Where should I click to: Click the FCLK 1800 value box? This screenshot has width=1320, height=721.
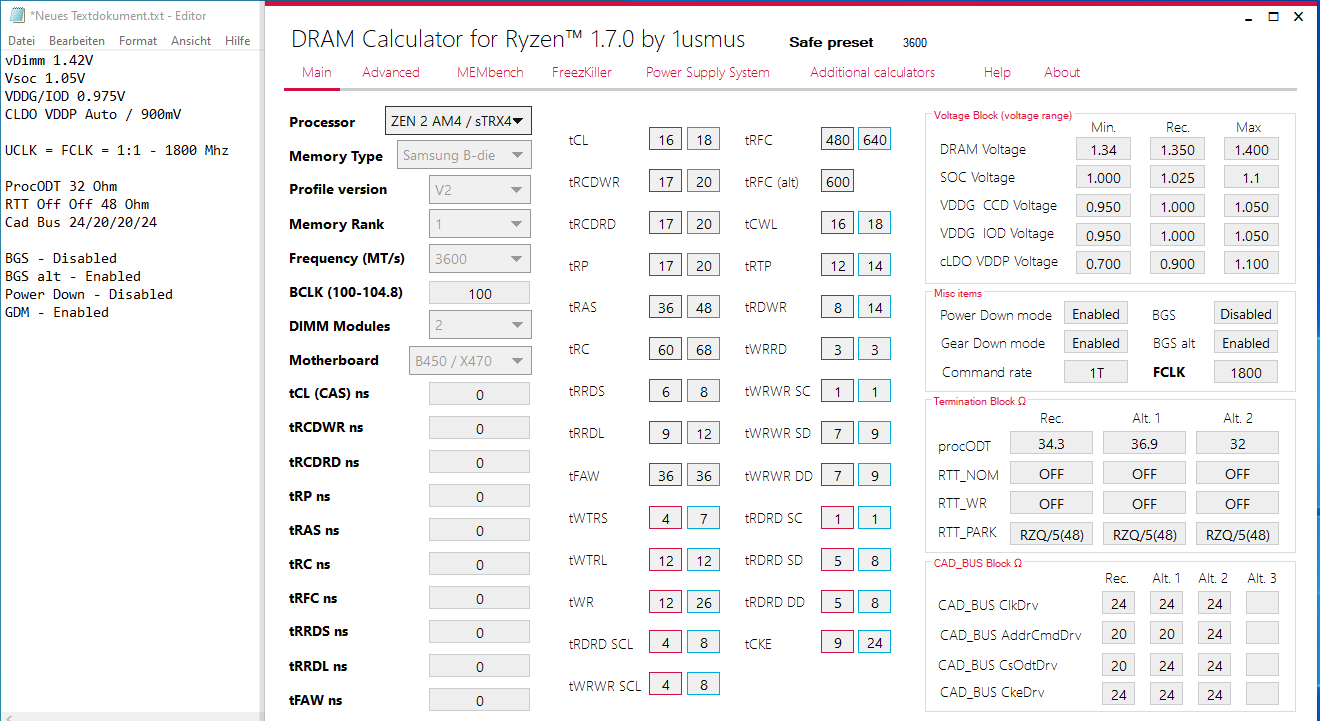(1246, 372)
